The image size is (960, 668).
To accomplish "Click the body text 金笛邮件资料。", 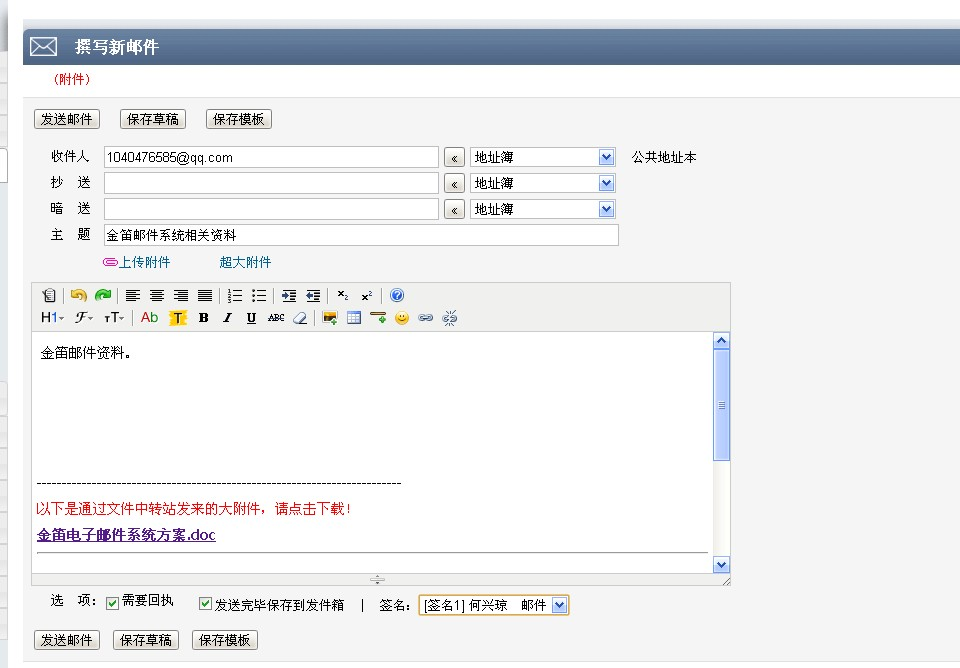I will click(x=85, y=353).
